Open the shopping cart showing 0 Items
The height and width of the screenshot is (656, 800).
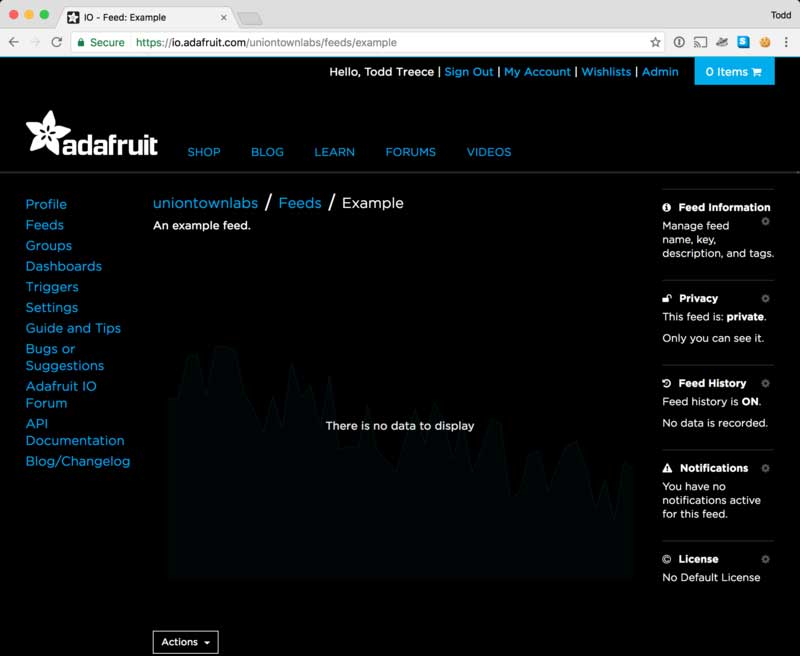tap(734, 71)
